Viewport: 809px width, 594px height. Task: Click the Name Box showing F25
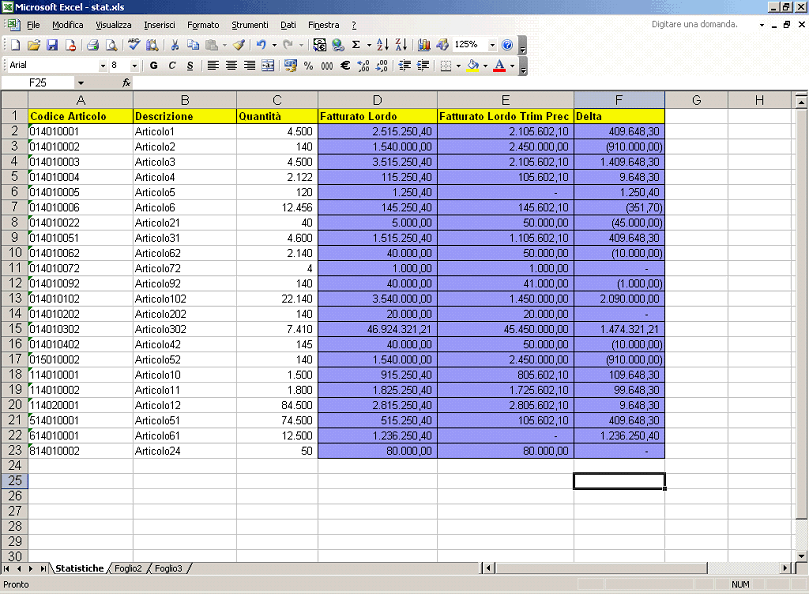(38, 83)
